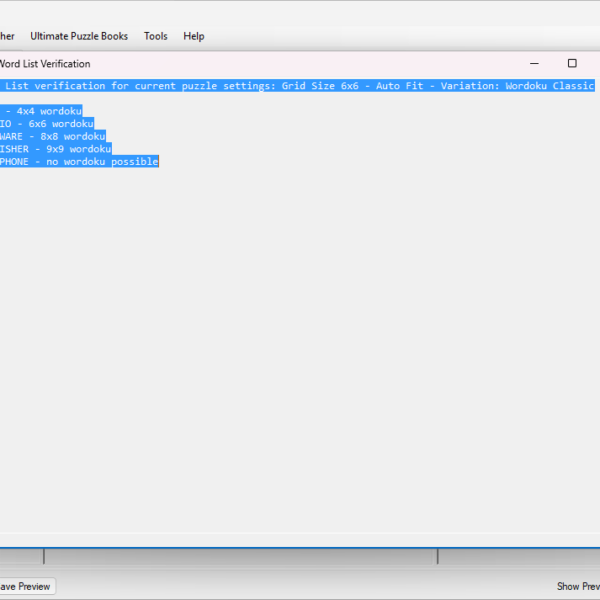
Task: Open the Tools menu
Action: 155,36
